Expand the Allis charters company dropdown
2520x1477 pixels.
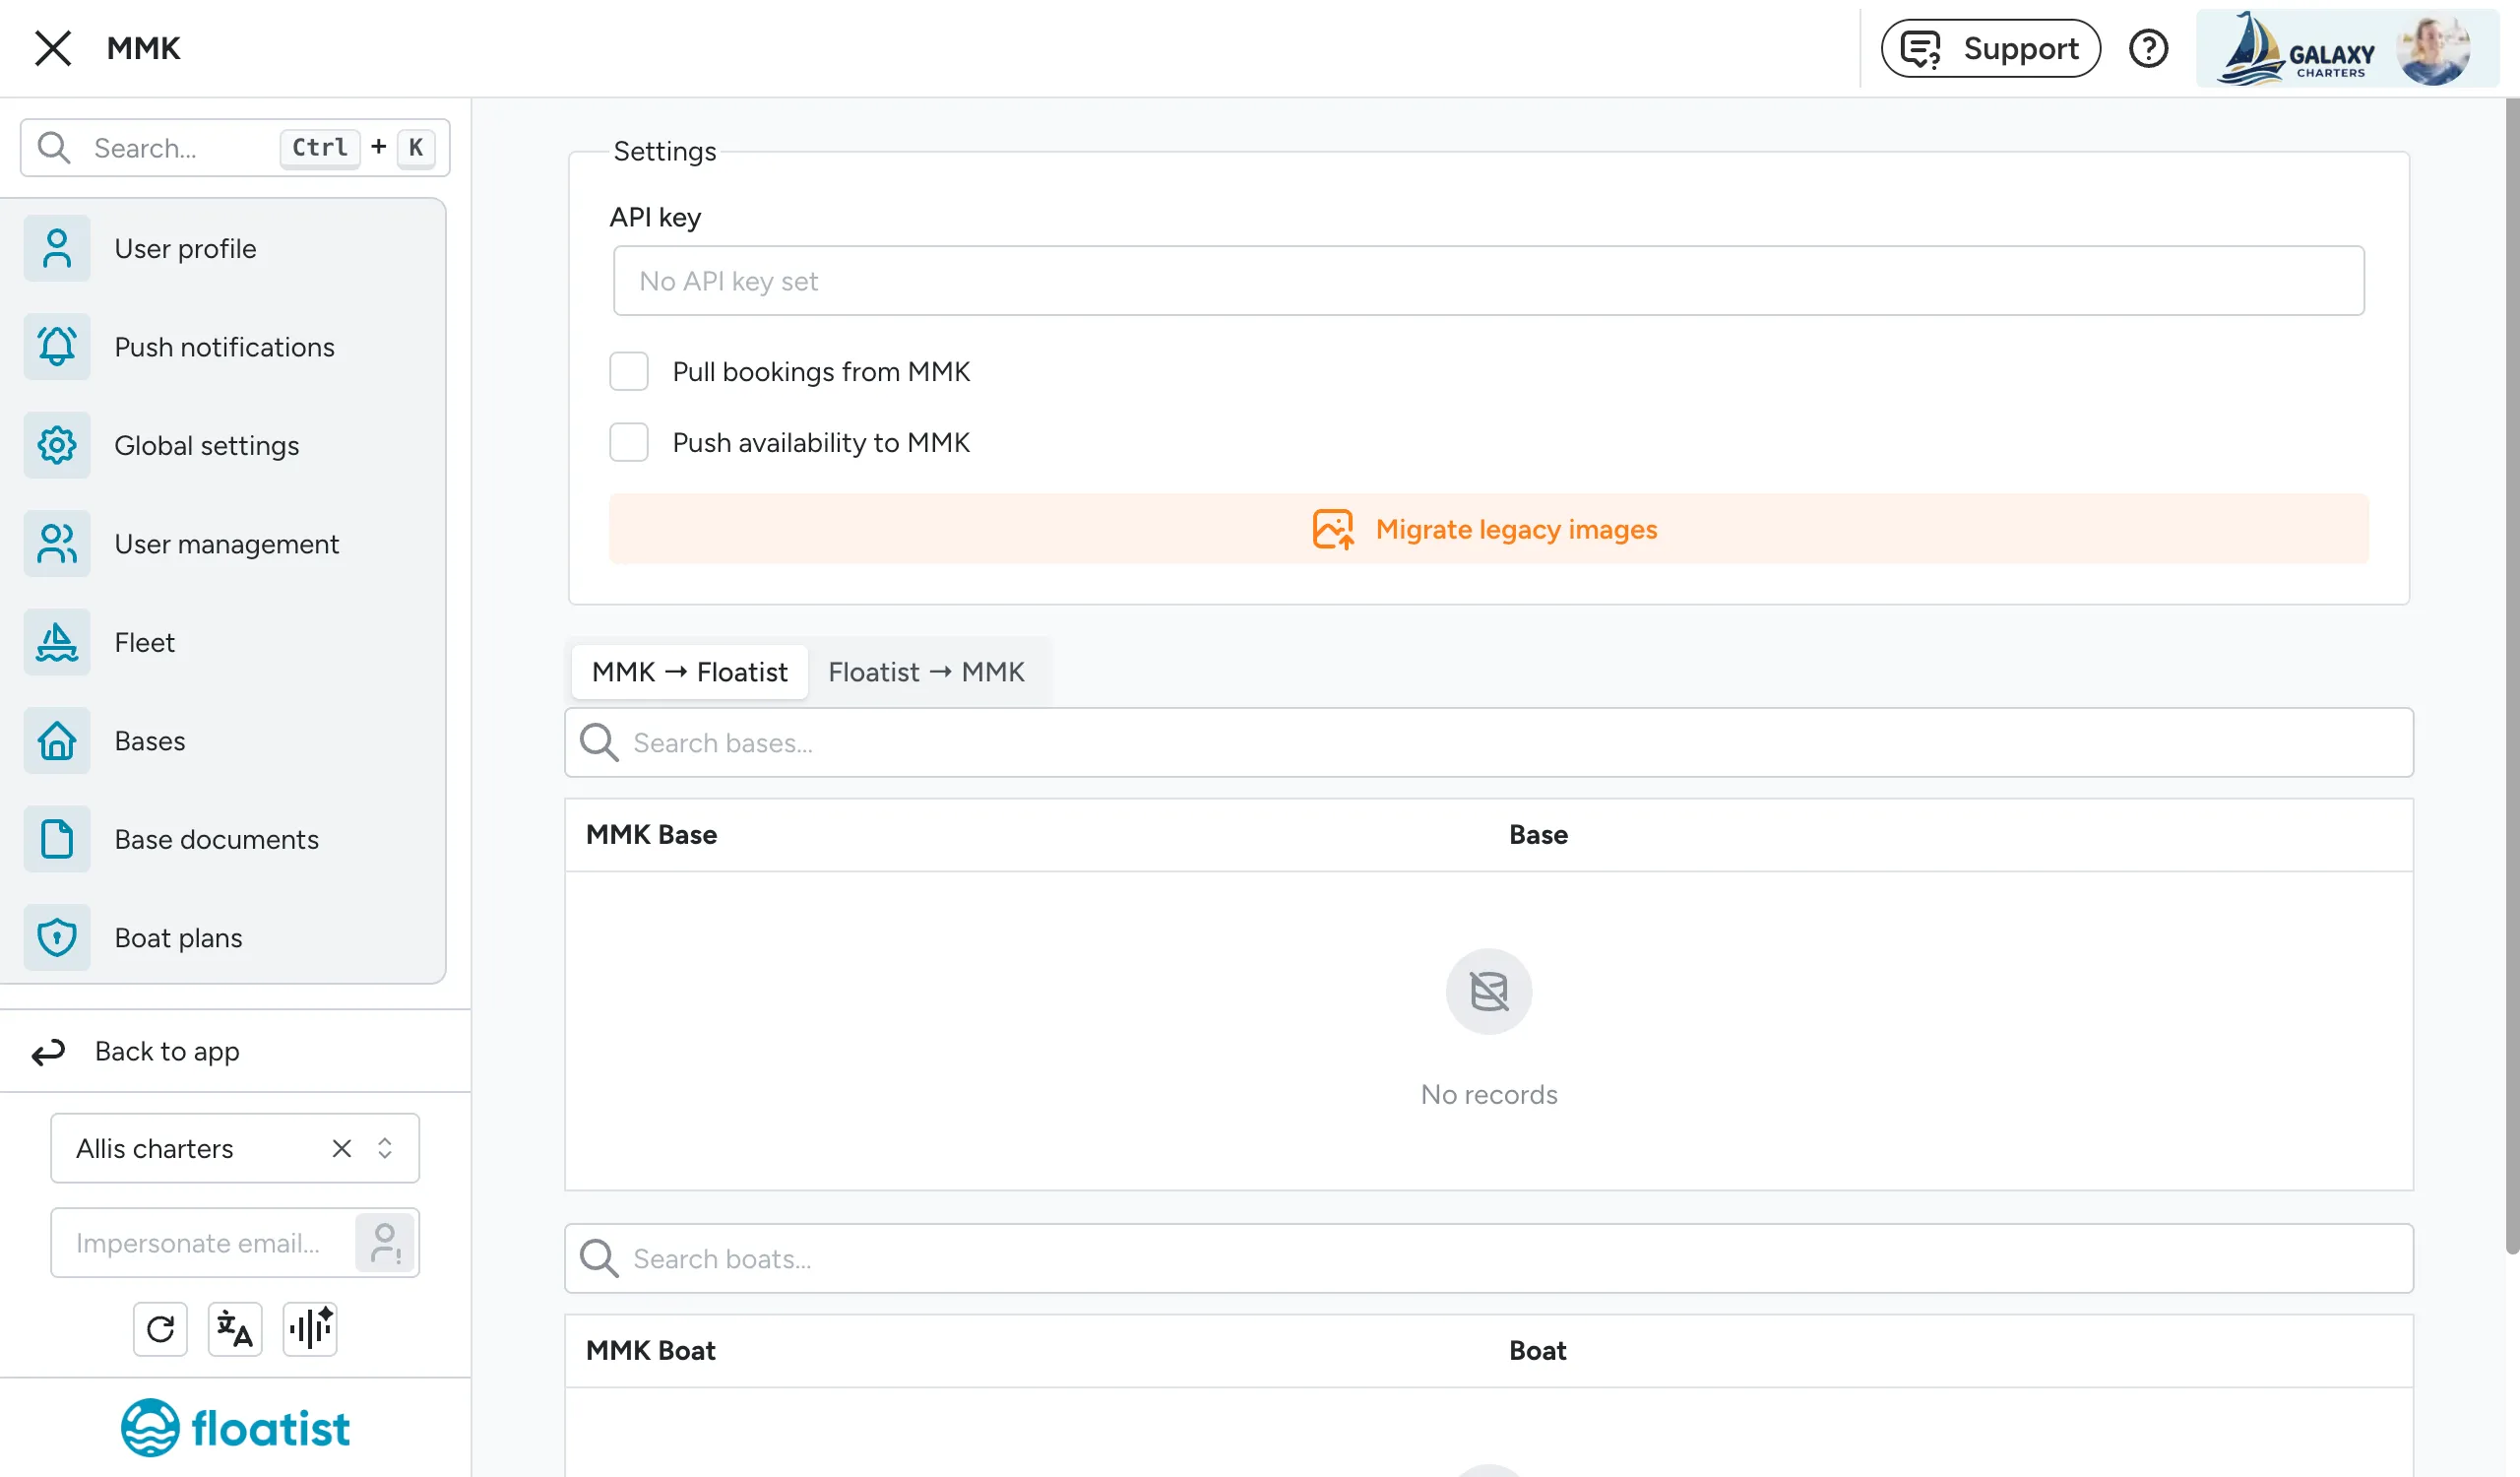(385, 1148)
